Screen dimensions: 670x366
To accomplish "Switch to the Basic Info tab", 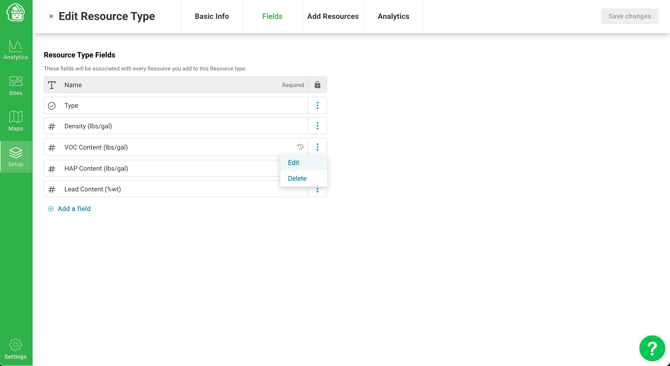I will click(x=212, y=16).
